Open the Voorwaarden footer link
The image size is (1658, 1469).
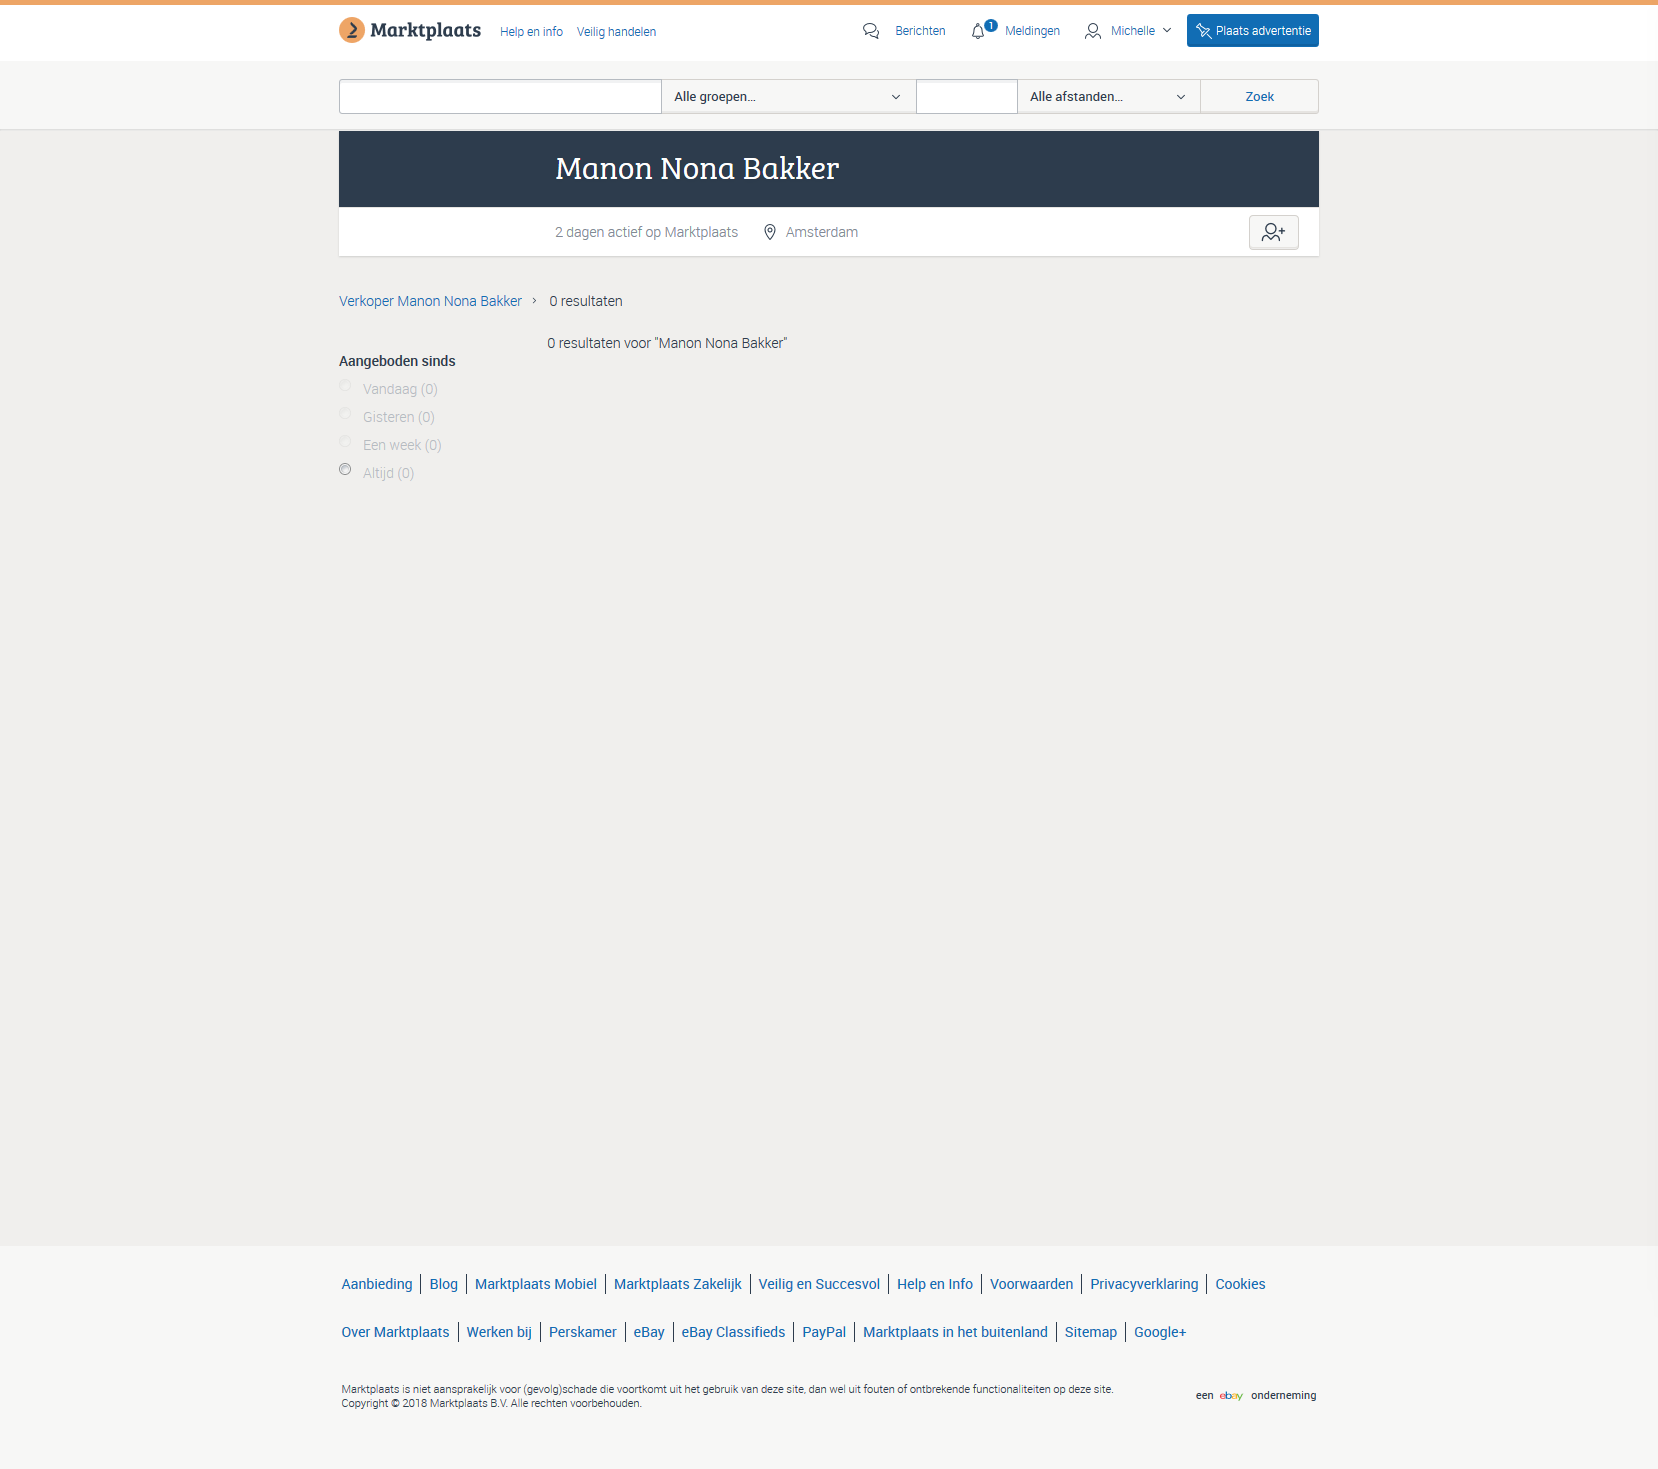tap(1031, 1284)
